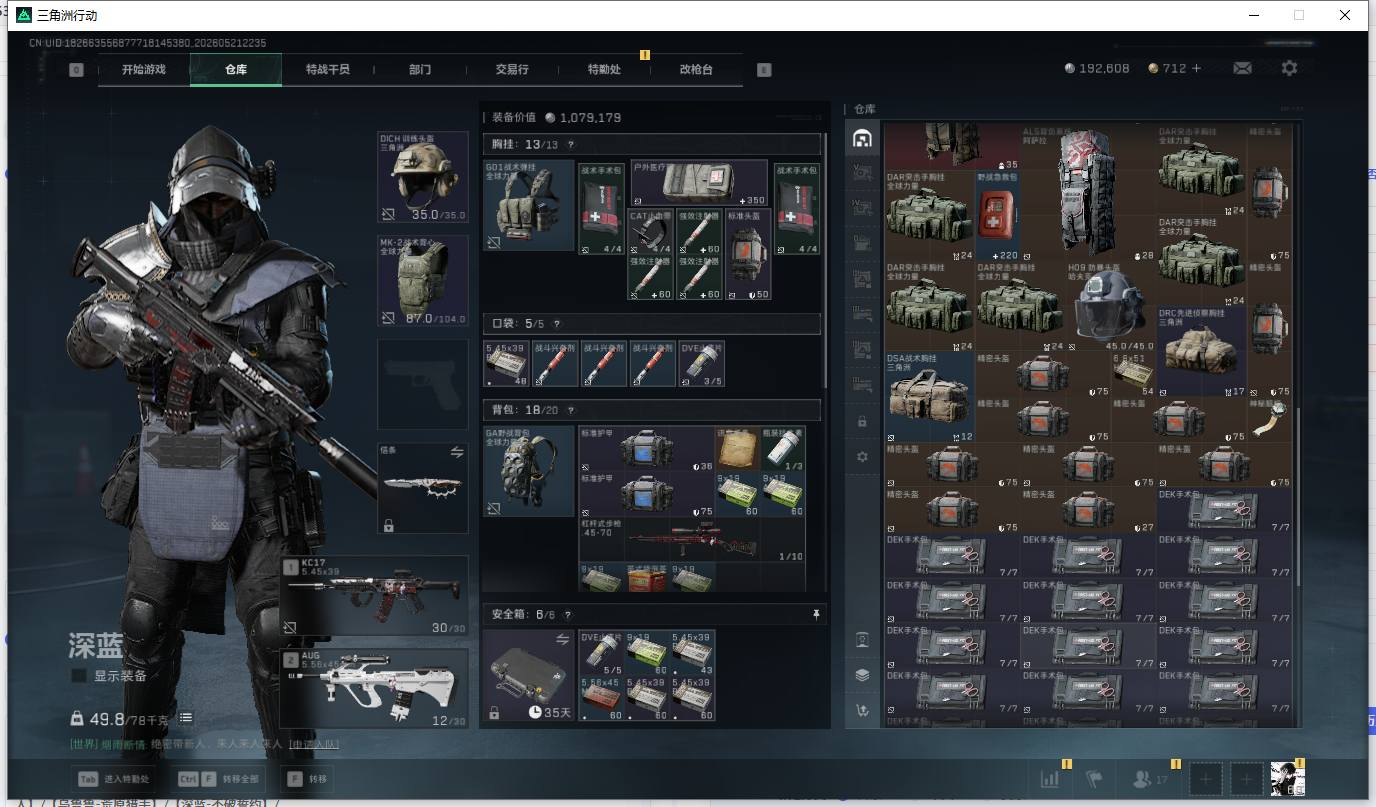The image size is (1376, 807).
Task: Select the 仓库 tab
Action: point(235,70)
